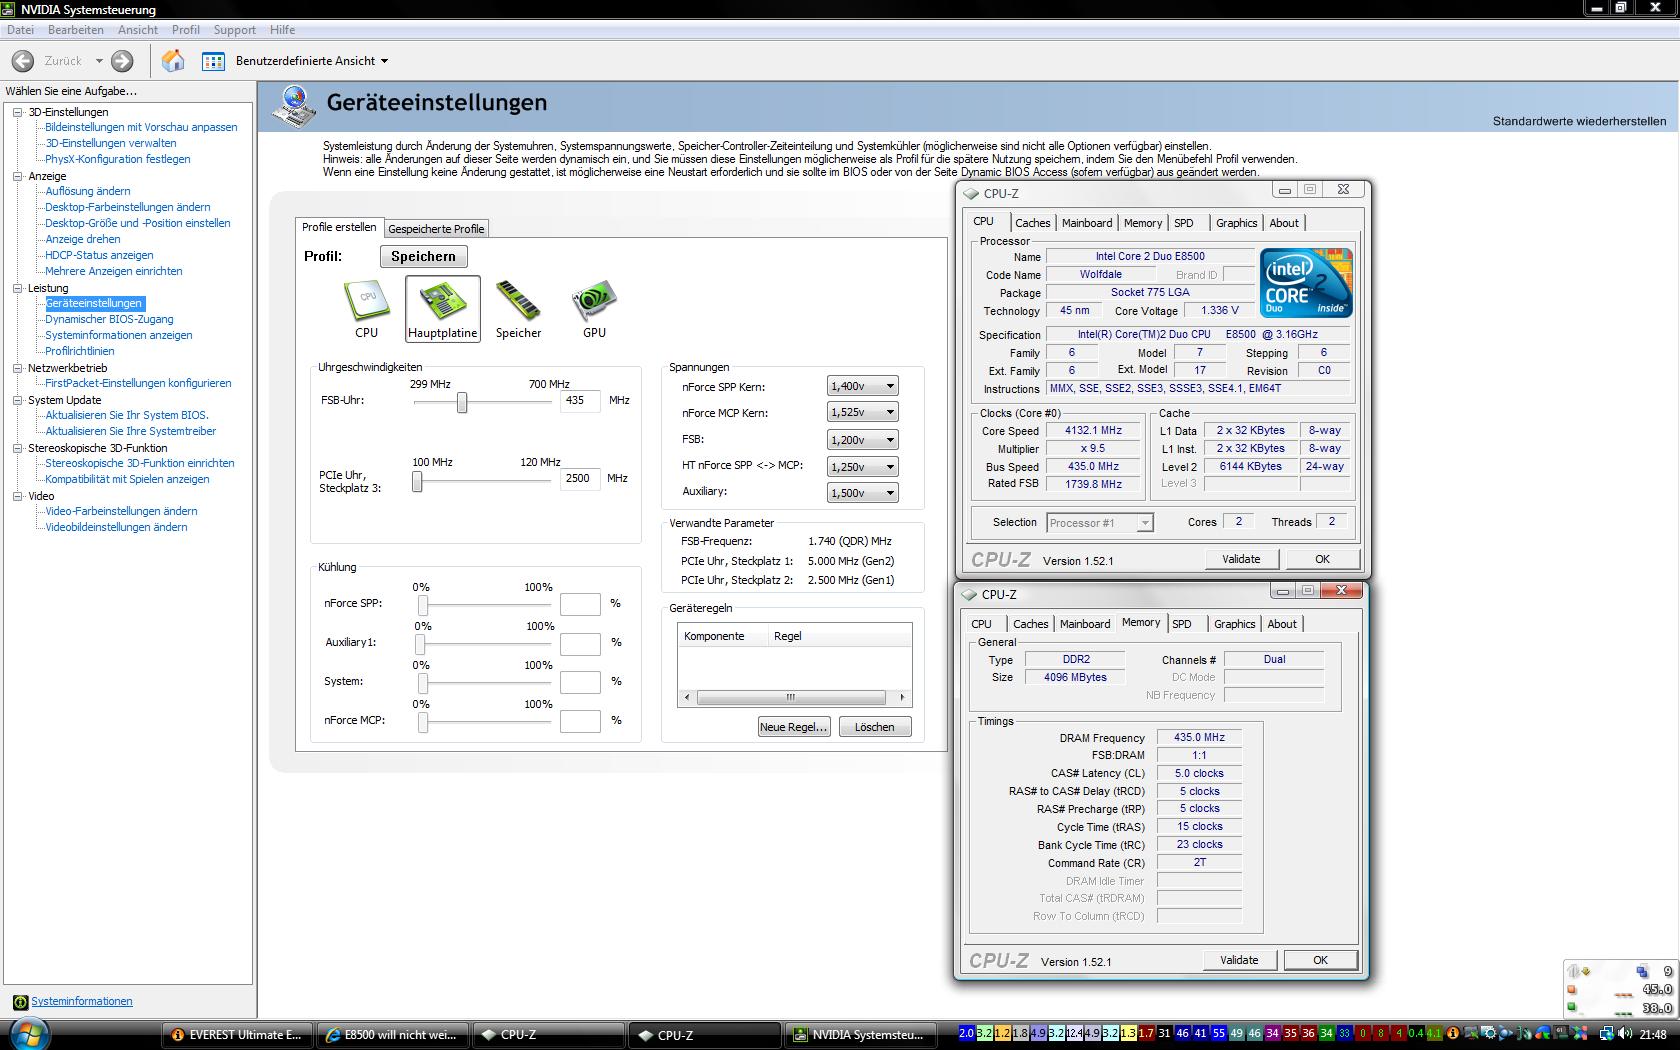Image resolution: width=1680 pixels, height=1050 pixels.
Task: Open the nForce MCP Kern voltage dropdown
Action: (x=863, y=412)
